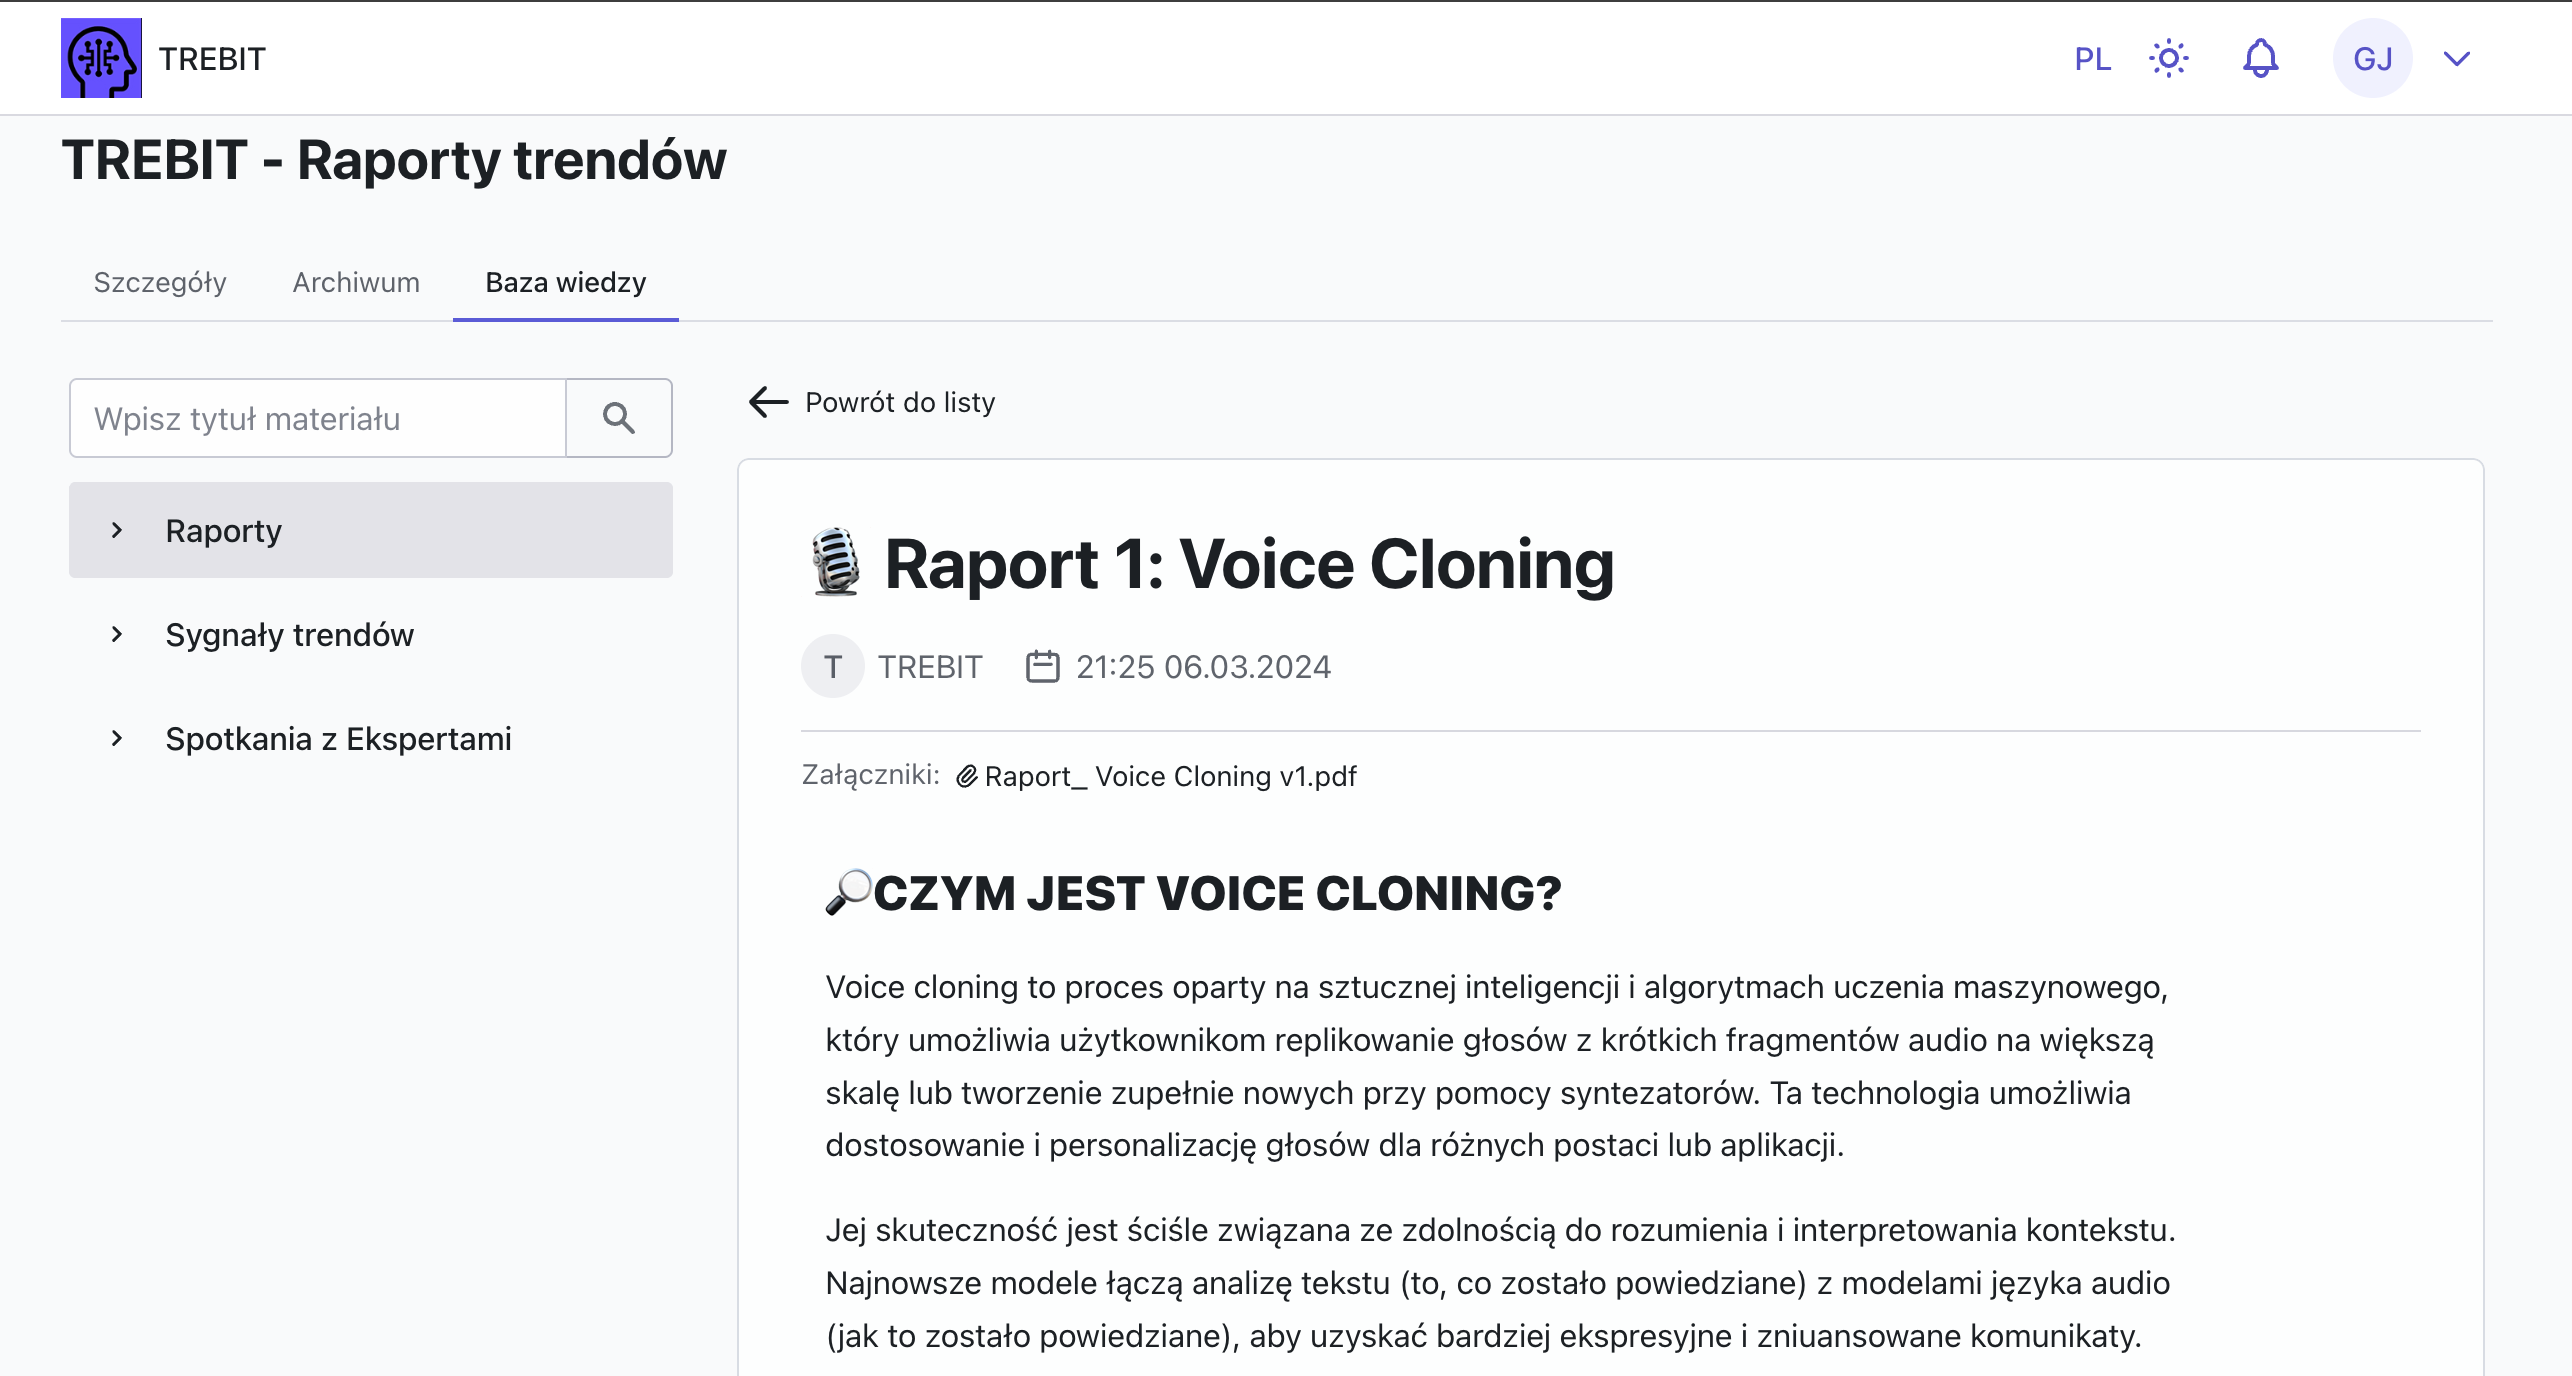2572x1376 pixels.
Task: Select the Baza wiedzy tab
Action: click(566, 282)
